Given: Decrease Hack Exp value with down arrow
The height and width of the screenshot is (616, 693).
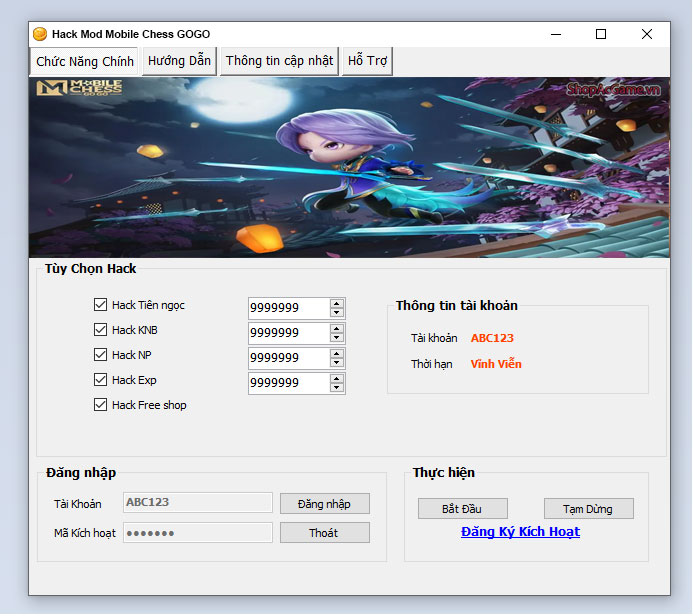Looking at the screenshot, I should click(x=337, y=388).
